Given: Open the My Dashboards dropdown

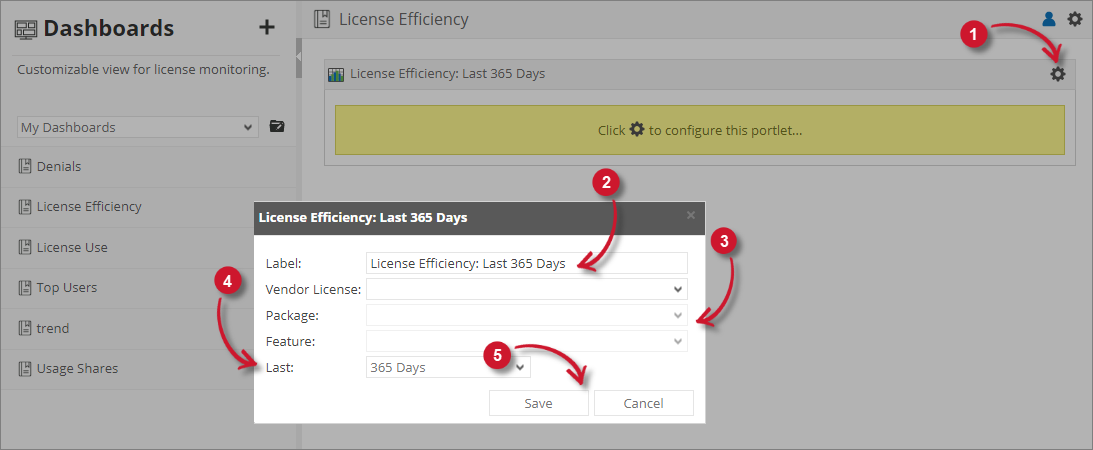Looking at the screenshot, I should 136,127.
